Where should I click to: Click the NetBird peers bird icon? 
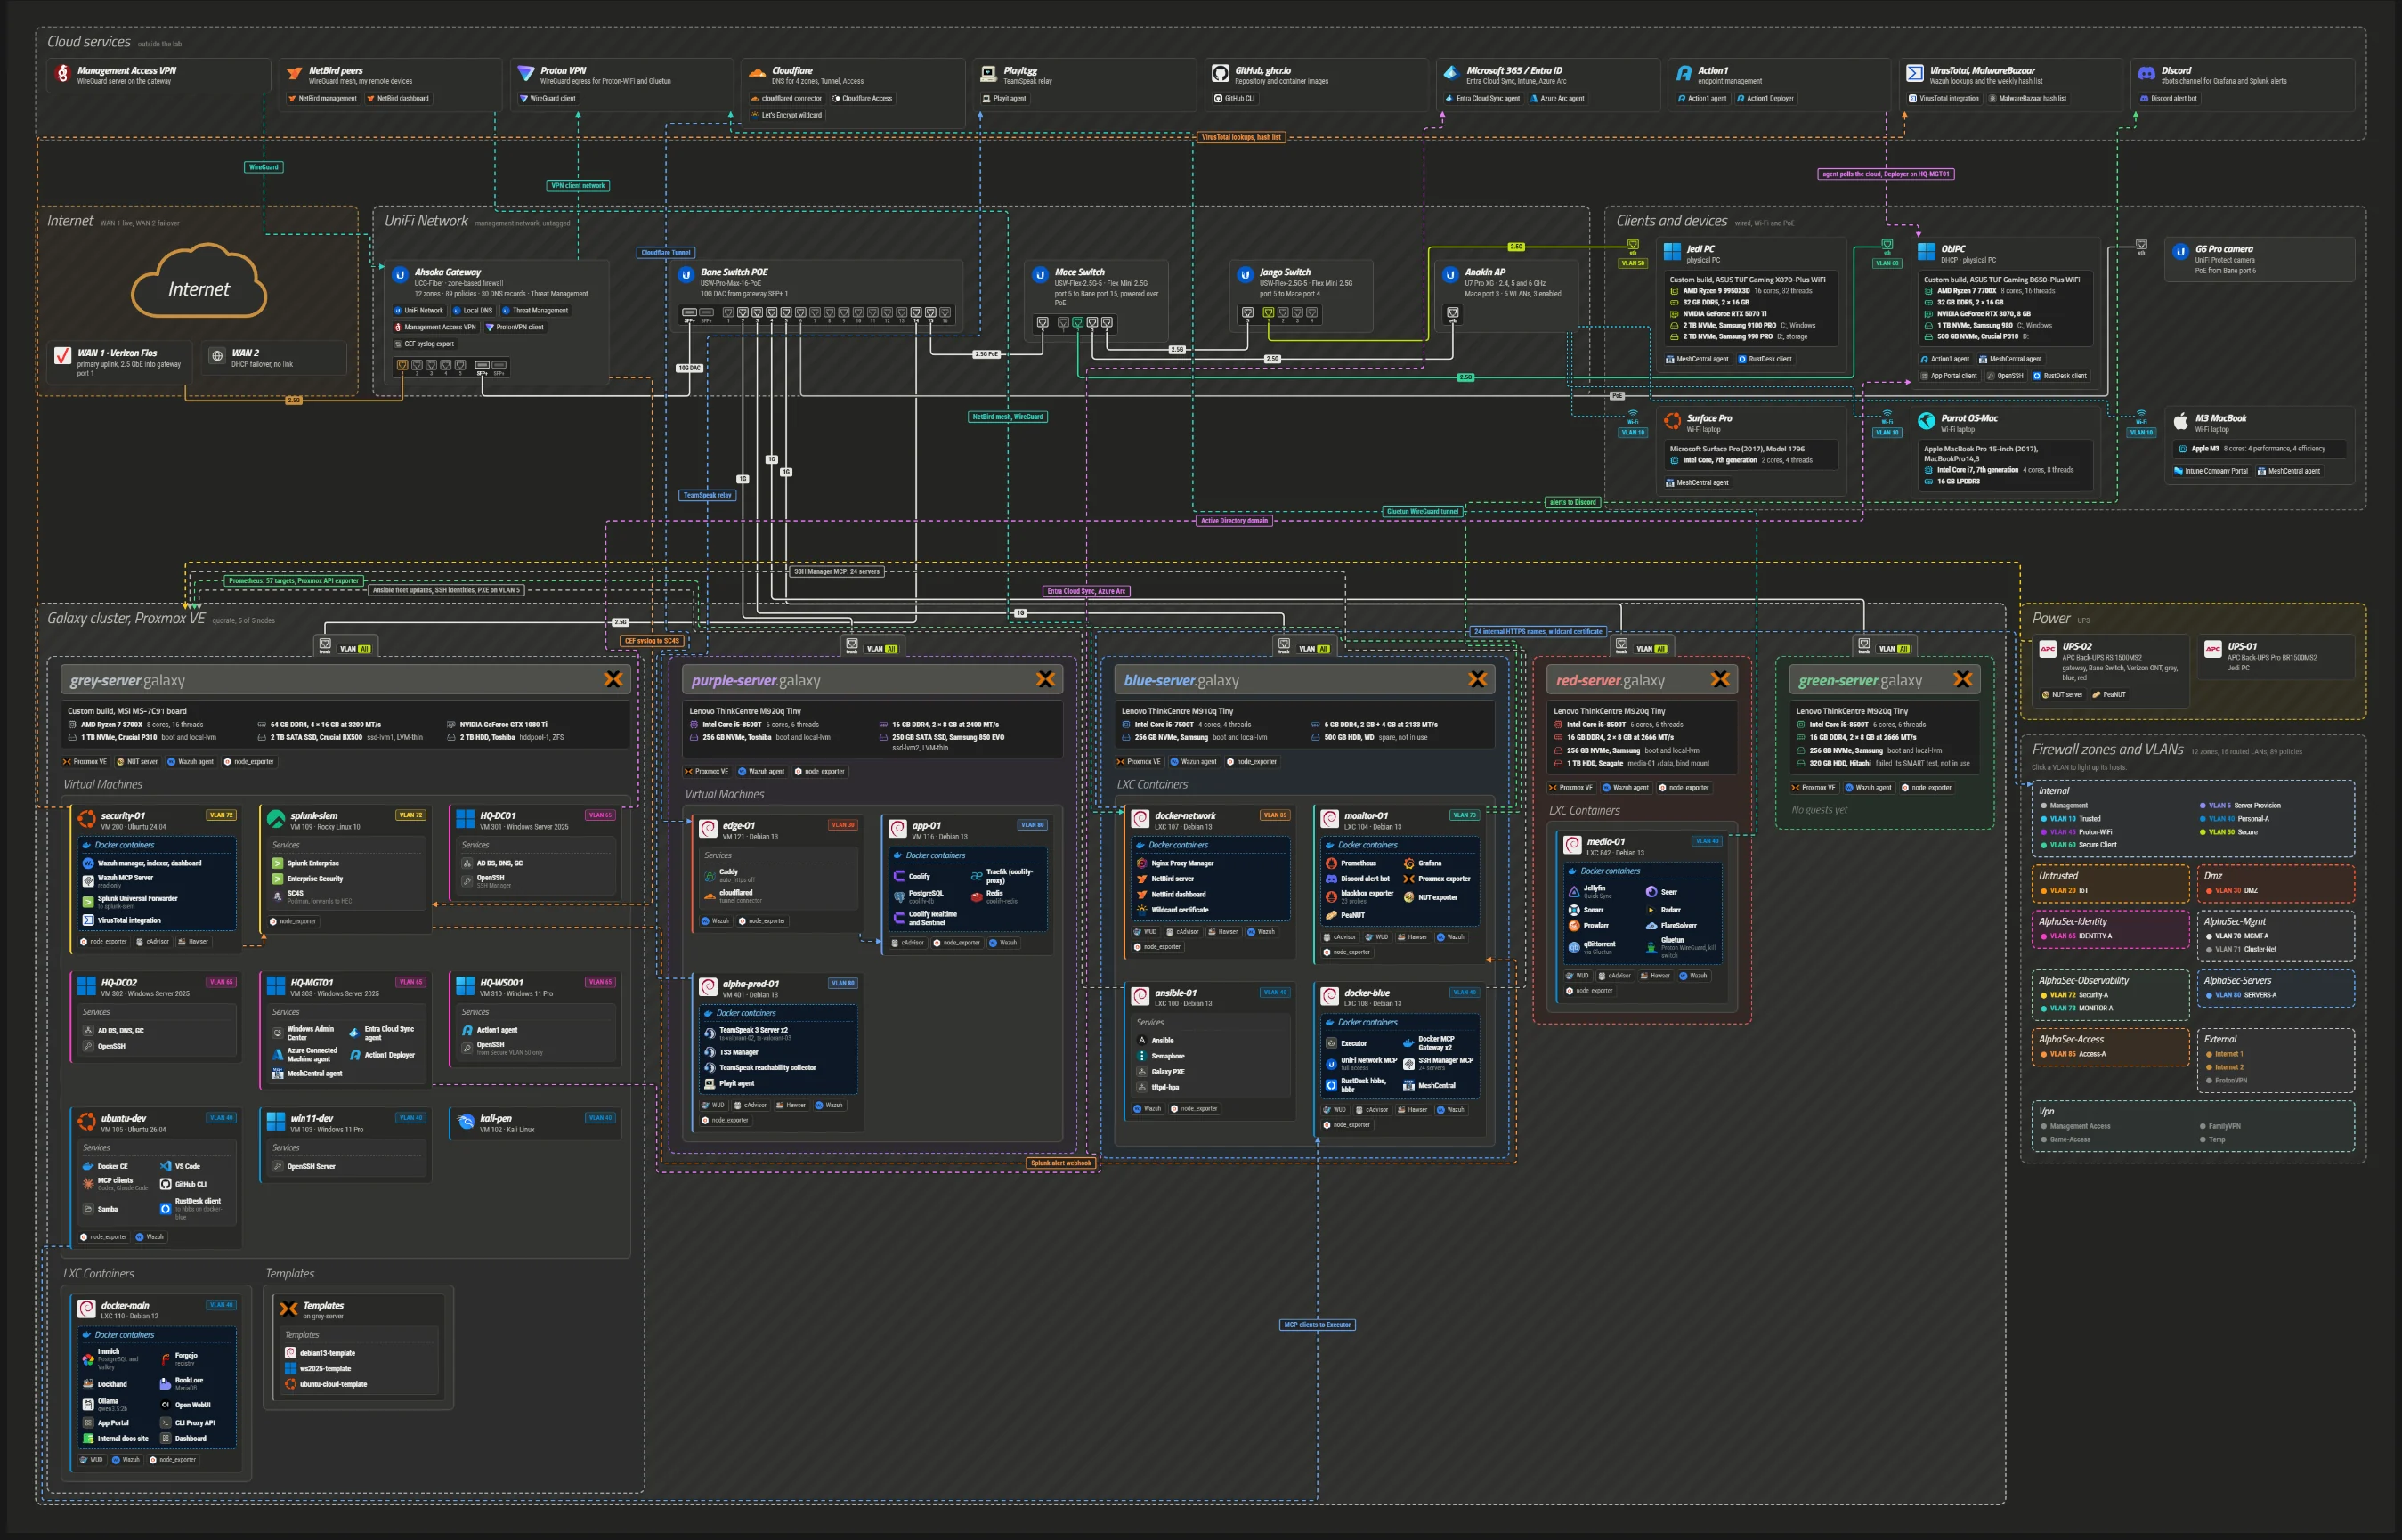coord(294,74)
